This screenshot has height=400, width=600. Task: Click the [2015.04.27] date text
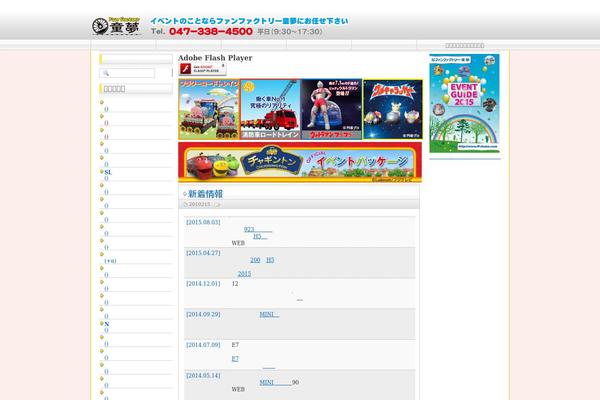coord(203,253)
